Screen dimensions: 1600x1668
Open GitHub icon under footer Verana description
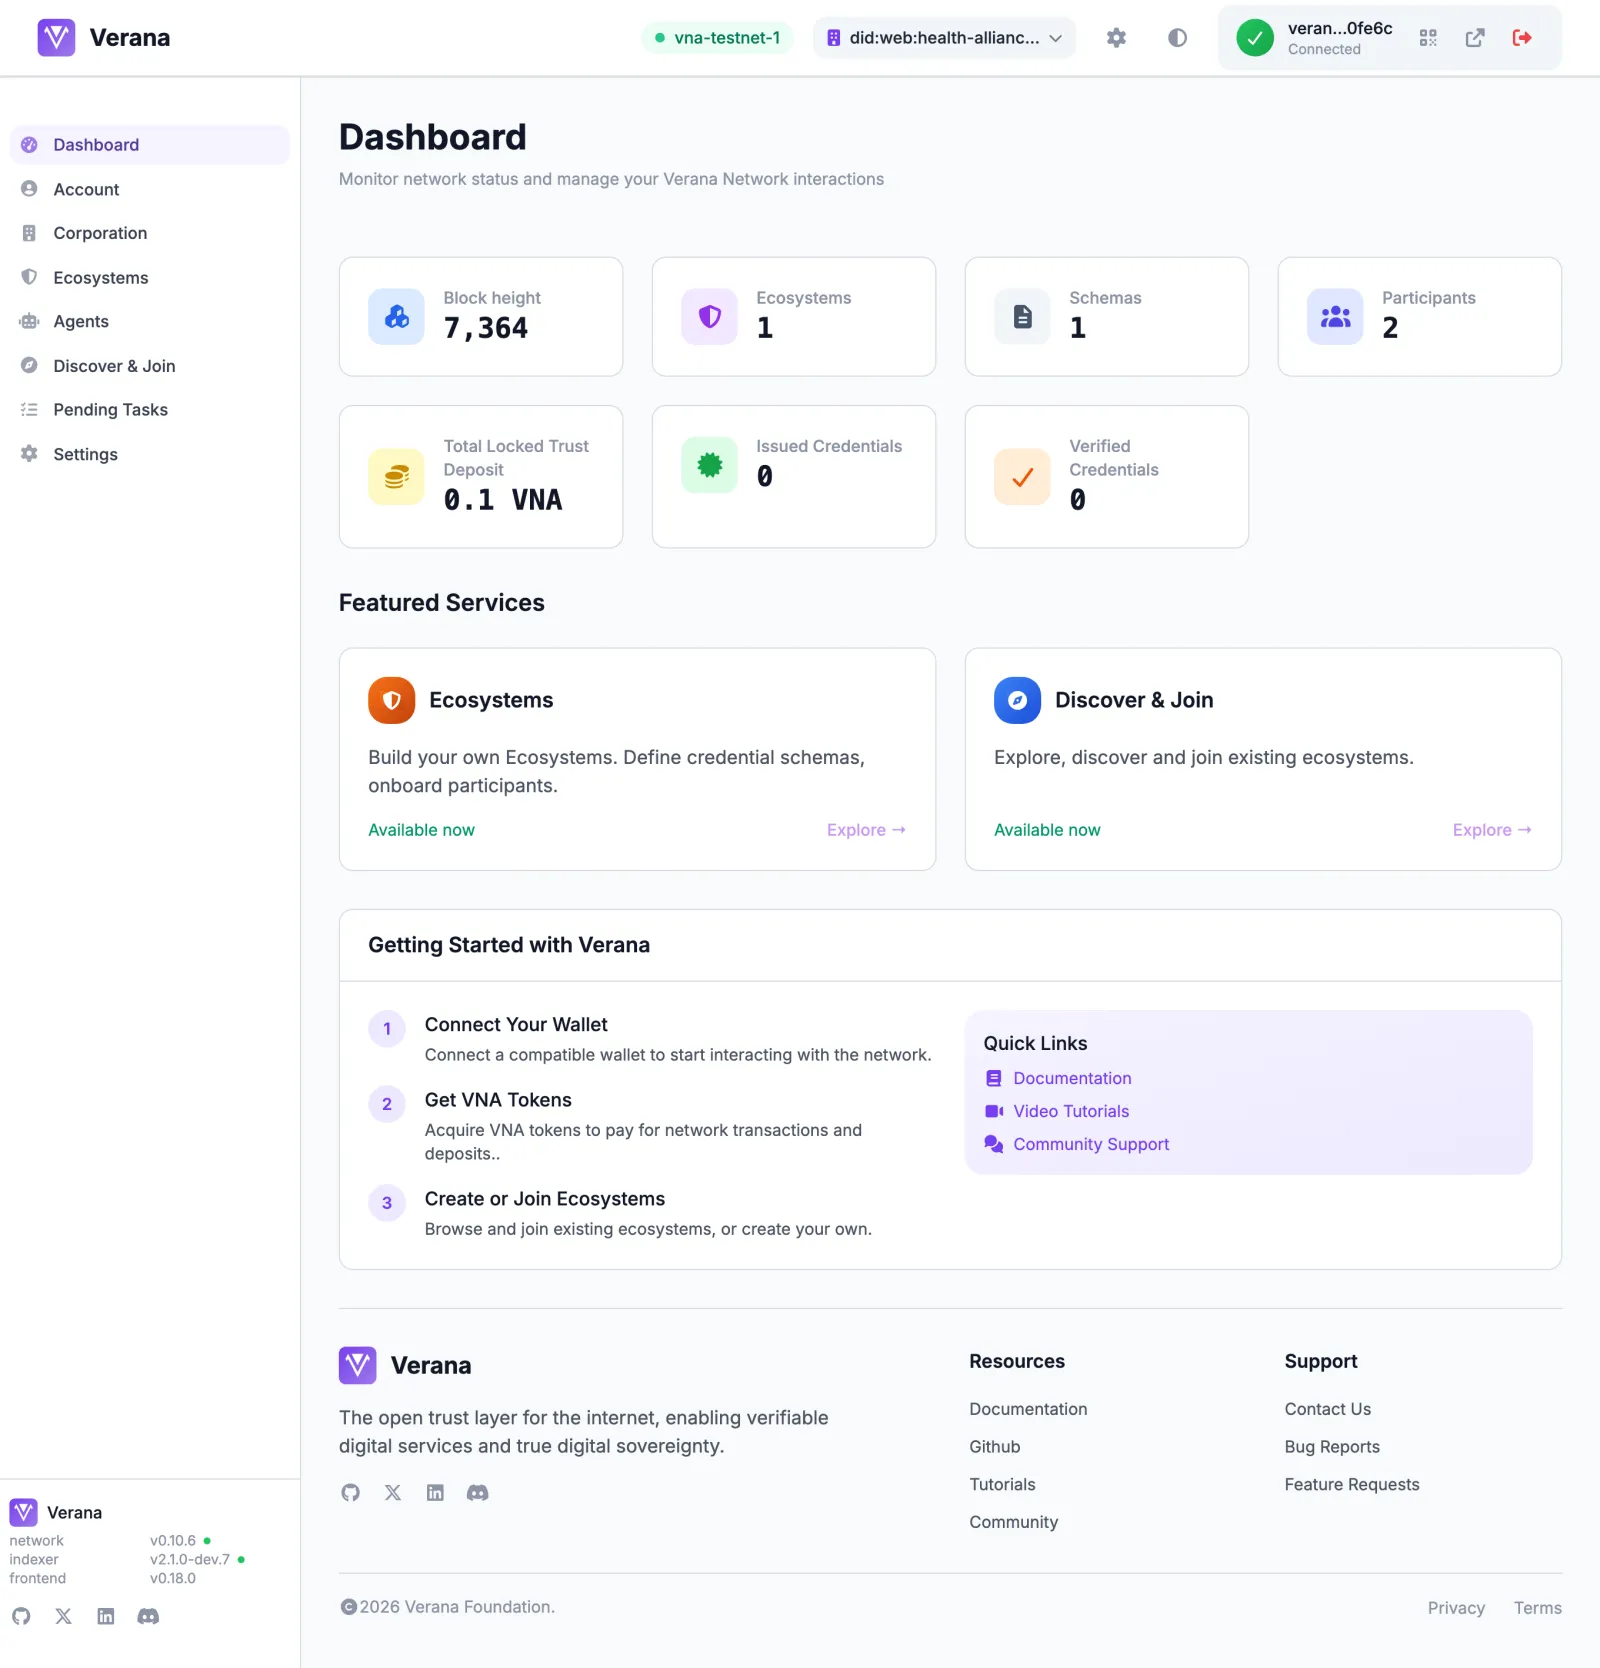coord(350,1493)
